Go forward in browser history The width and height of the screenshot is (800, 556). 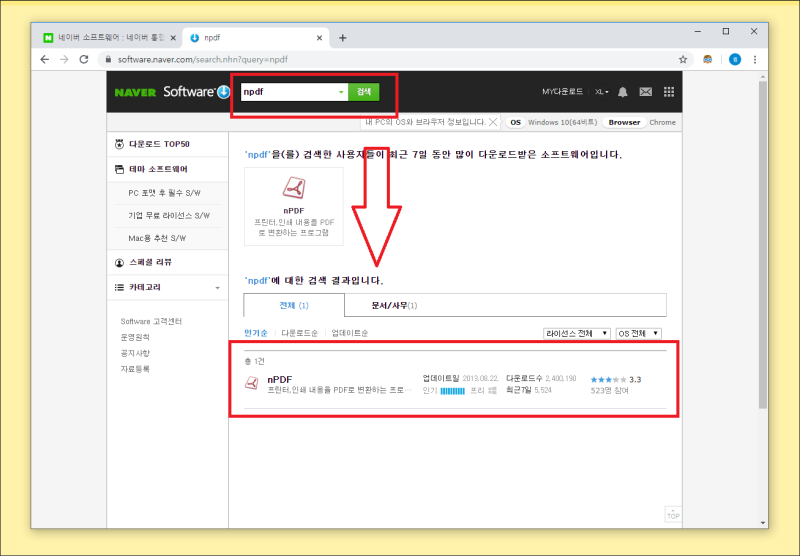64,60
